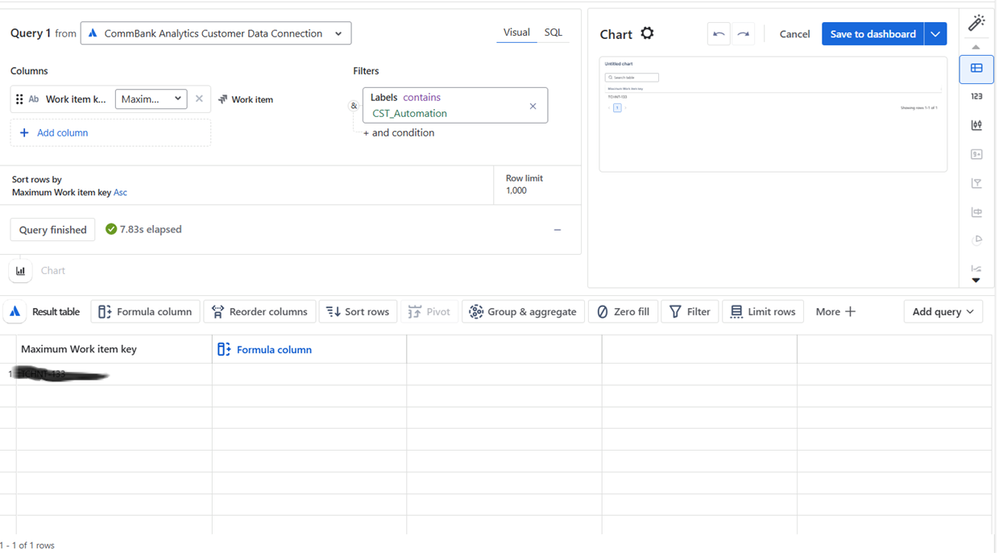
Task: Open the Maximum aggregation dropdown
Action: (151, 99)
